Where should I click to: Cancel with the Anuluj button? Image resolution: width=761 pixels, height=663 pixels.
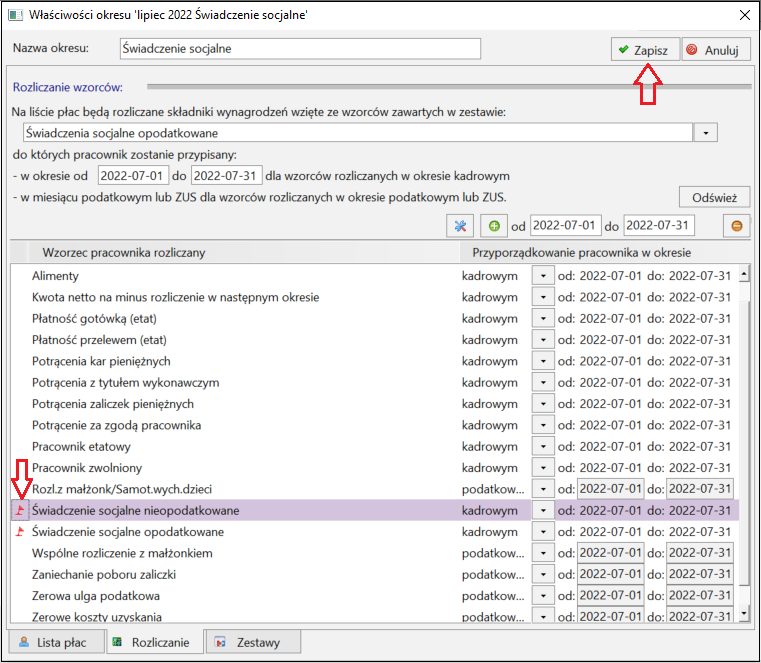(x=716, y=50)
